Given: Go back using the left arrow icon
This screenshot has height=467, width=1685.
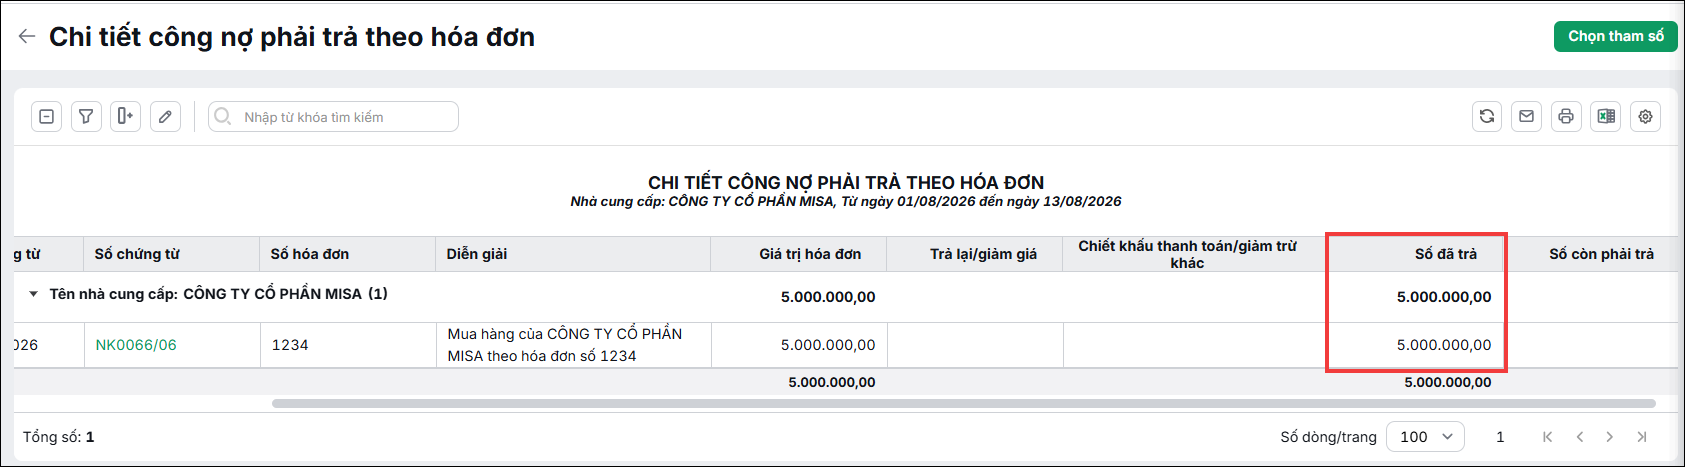Looking at the screenshot, I should [x=27, y=37].
